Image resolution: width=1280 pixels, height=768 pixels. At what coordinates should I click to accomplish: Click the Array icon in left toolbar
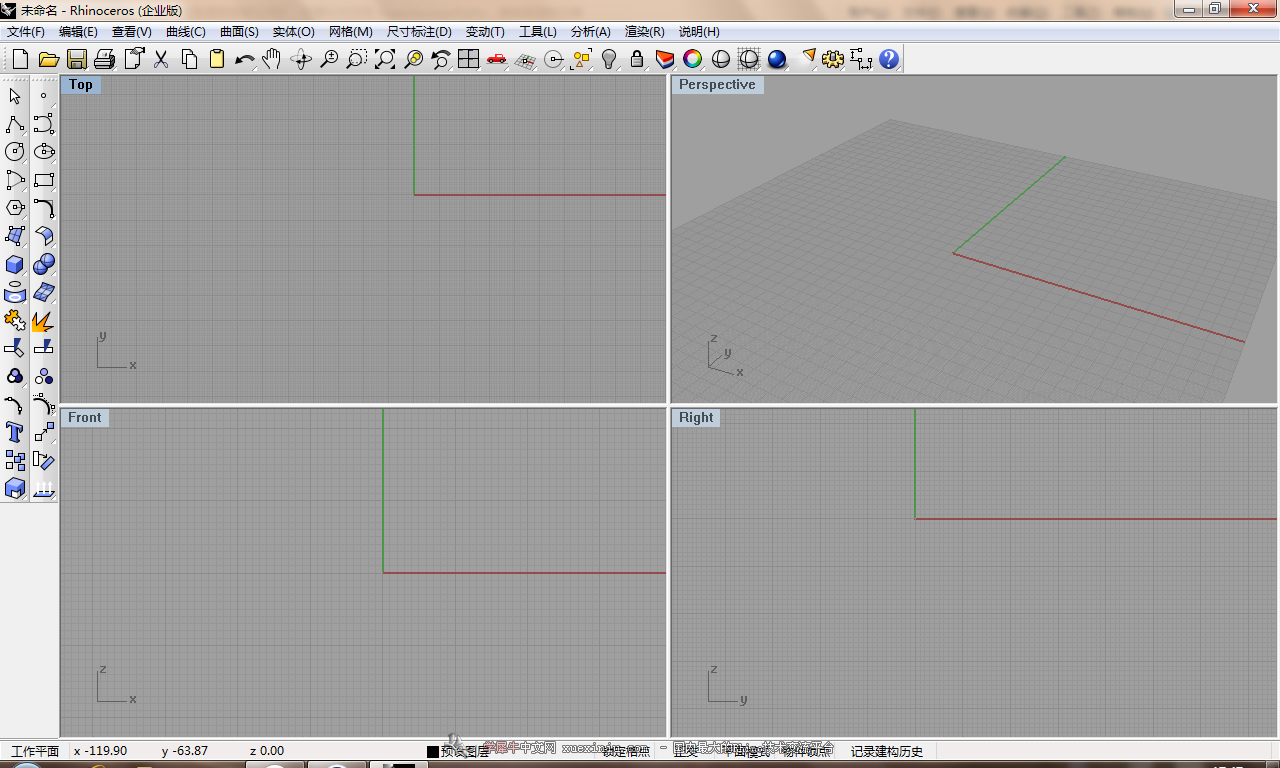point(15,461)
